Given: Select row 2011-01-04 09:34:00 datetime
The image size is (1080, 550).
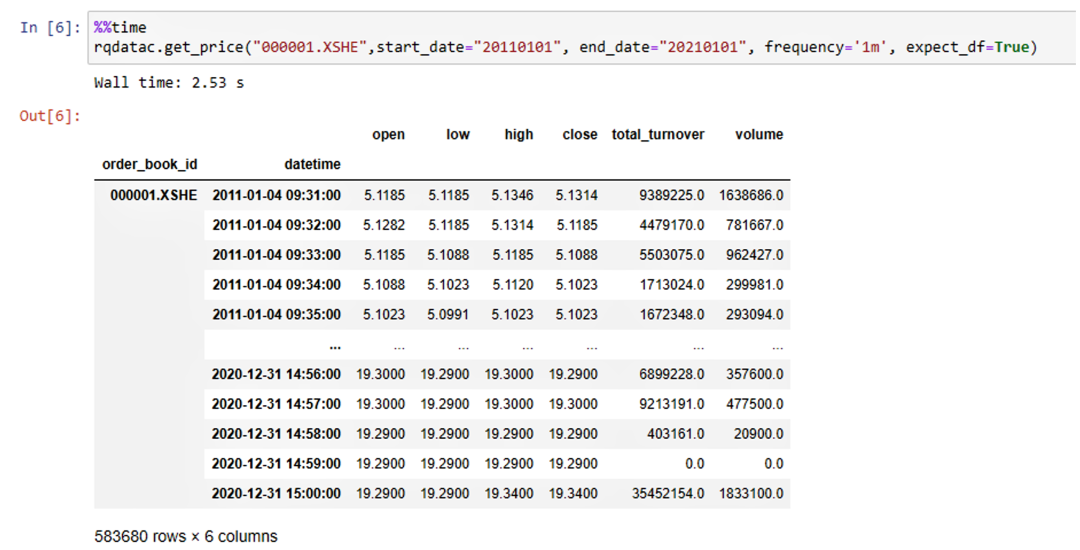Looking at the screenshot, I should point(276,284).
